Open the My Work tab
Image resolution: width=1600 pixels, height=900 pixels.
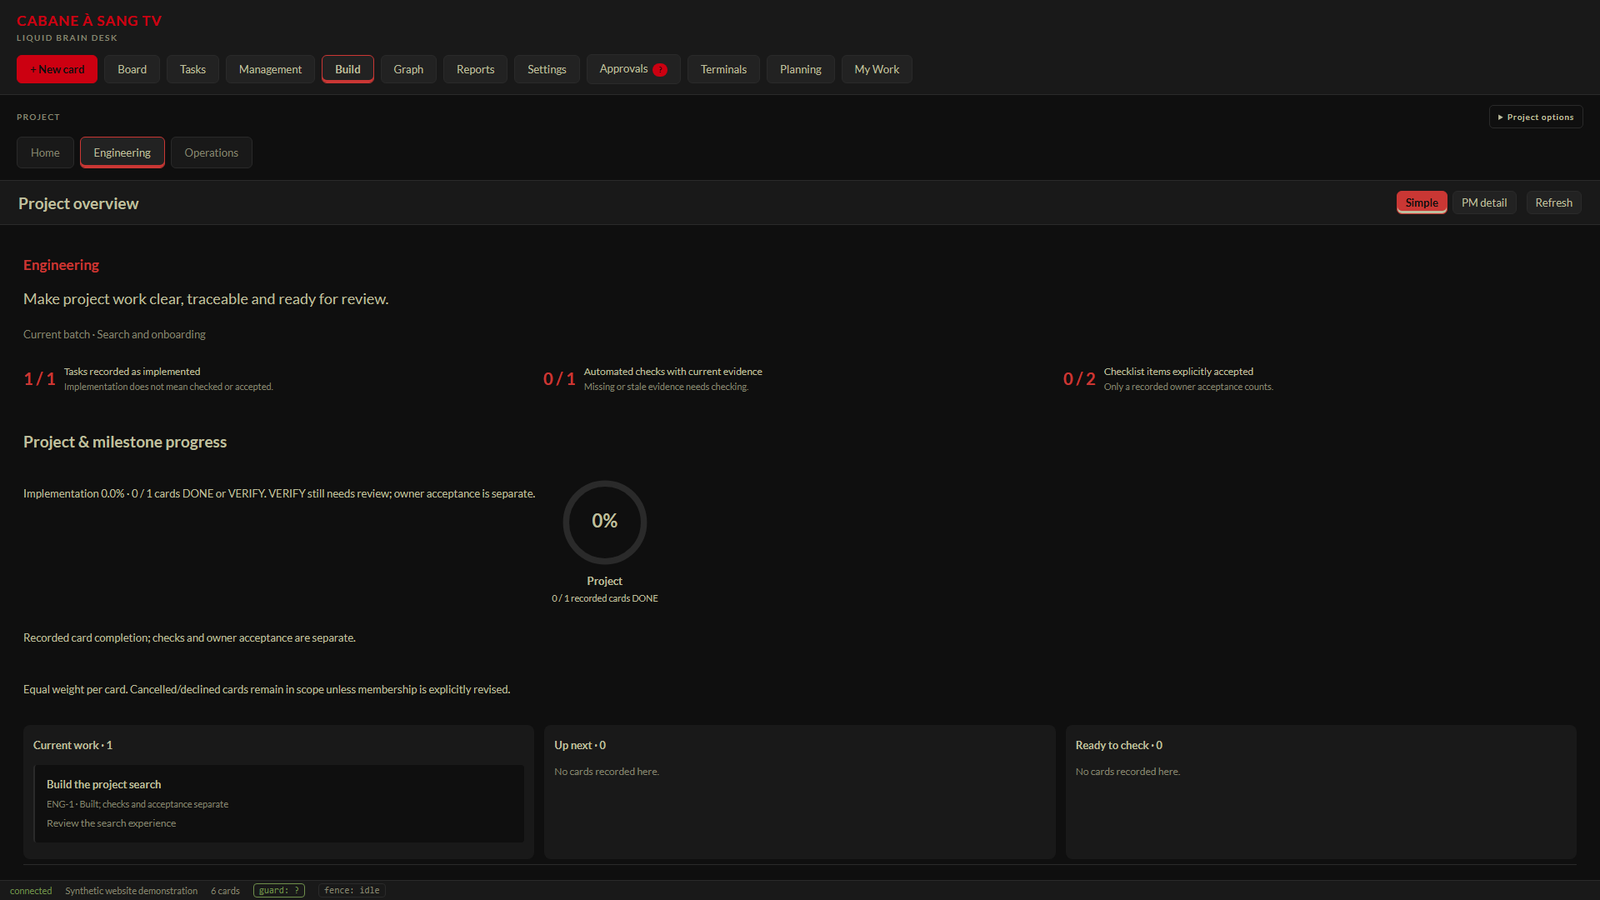pos(876,69)
